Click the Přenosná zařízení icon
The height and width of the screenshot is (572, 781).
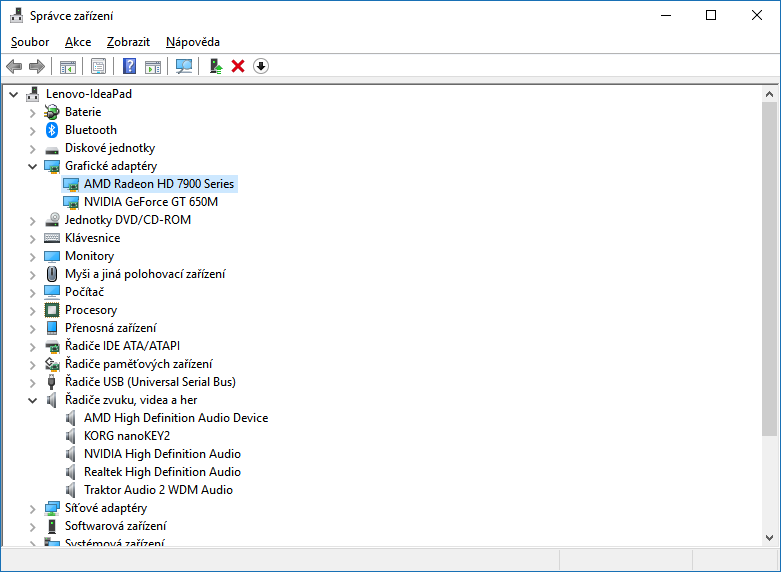52,328
